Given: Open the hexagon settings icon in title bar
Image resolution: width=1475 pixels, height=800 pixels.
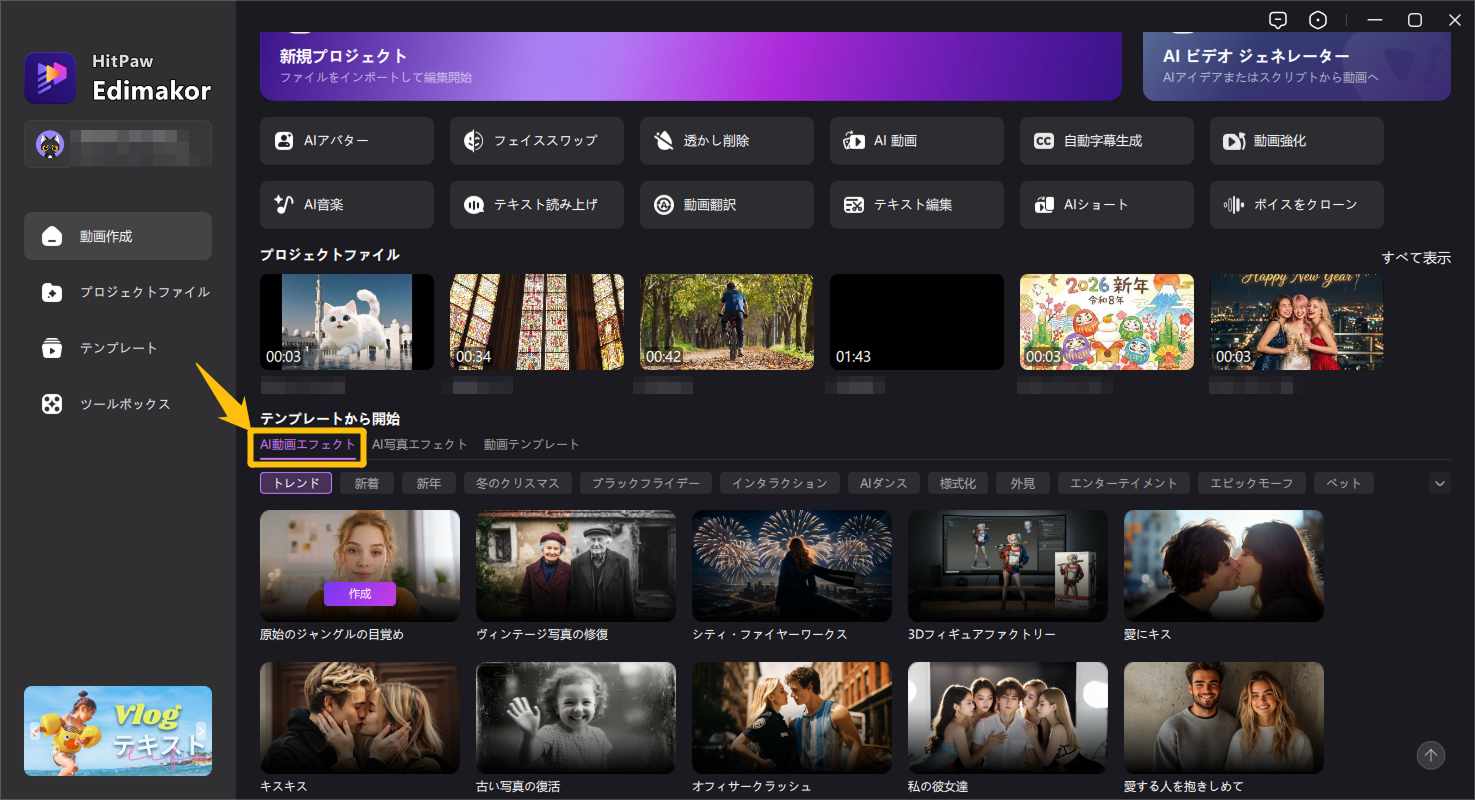Looking at the screenshot, I should click(1318, 20).
